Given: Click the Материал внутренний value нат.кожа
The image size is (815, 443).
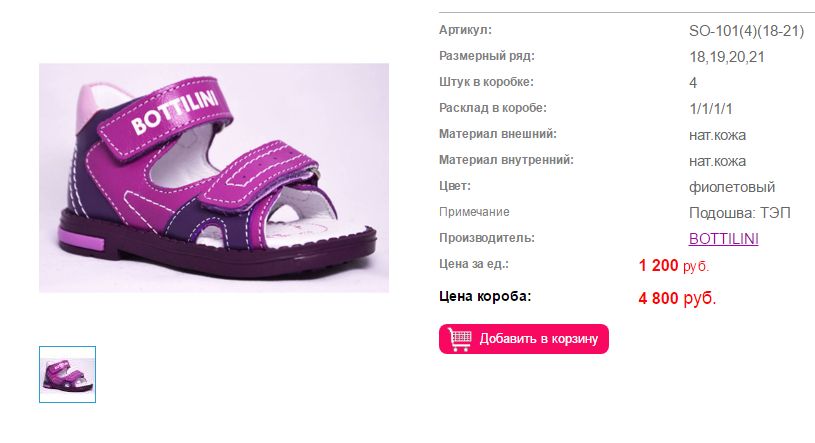Looking at the screenshot, I should [x=717, y=161].
